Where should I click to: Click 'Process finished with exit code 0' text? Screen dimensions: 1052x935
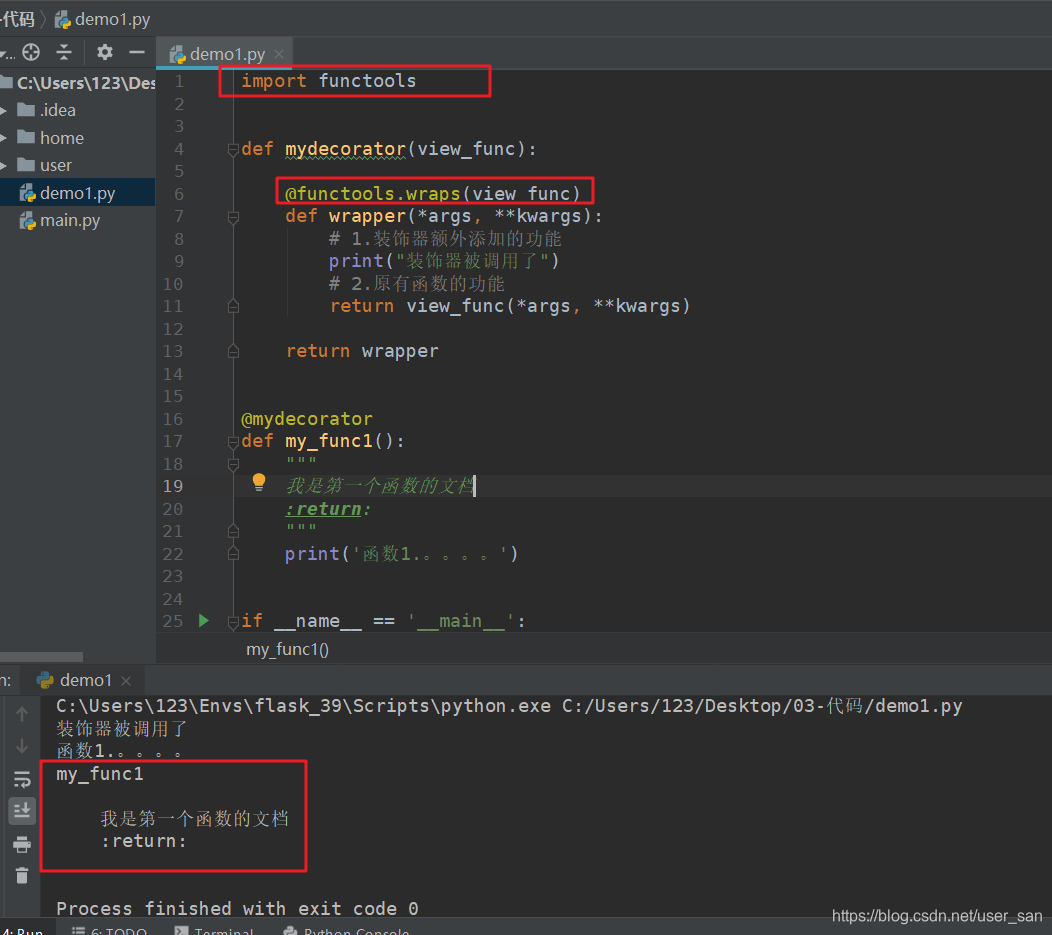click(238, 909)
